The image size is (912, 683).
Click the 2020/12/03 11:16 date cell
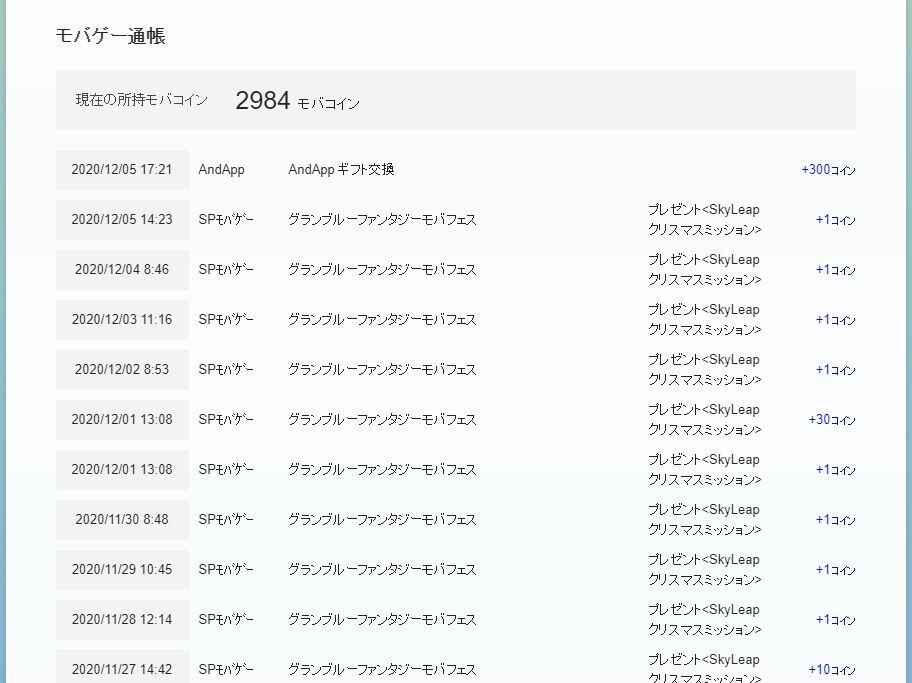coord(122,319)
